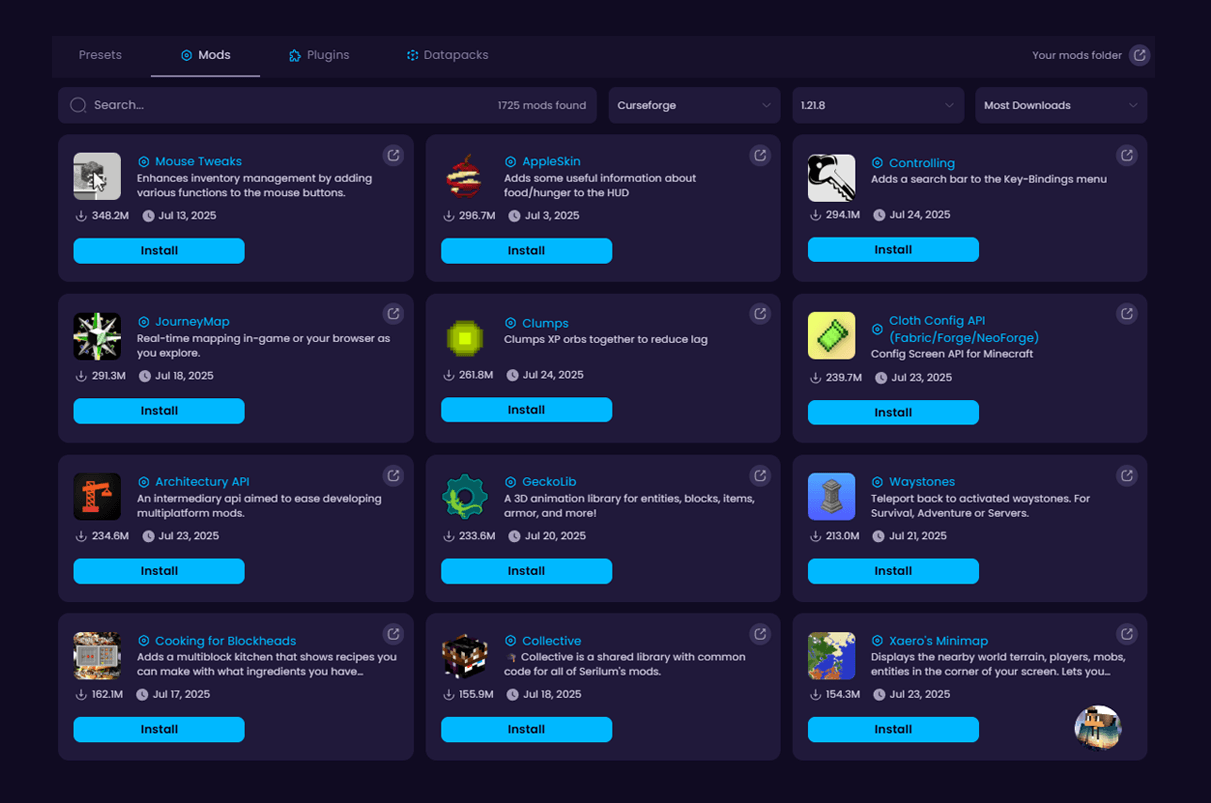Open Cooking for Blockheads external link icon
This screenshot has height=803, width=1211.
tap(393, 633)
